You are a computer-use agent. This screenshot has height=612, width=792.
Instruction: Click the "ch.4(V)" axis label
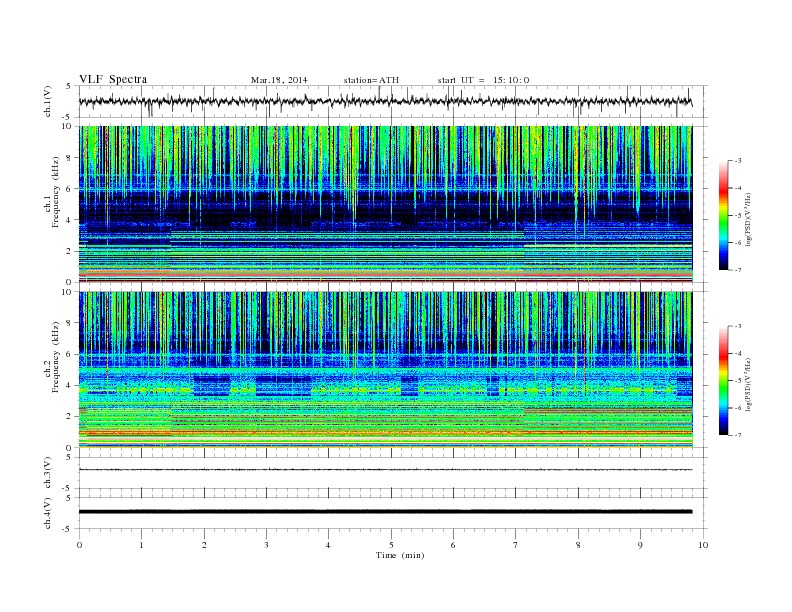[x=47, y=513]
